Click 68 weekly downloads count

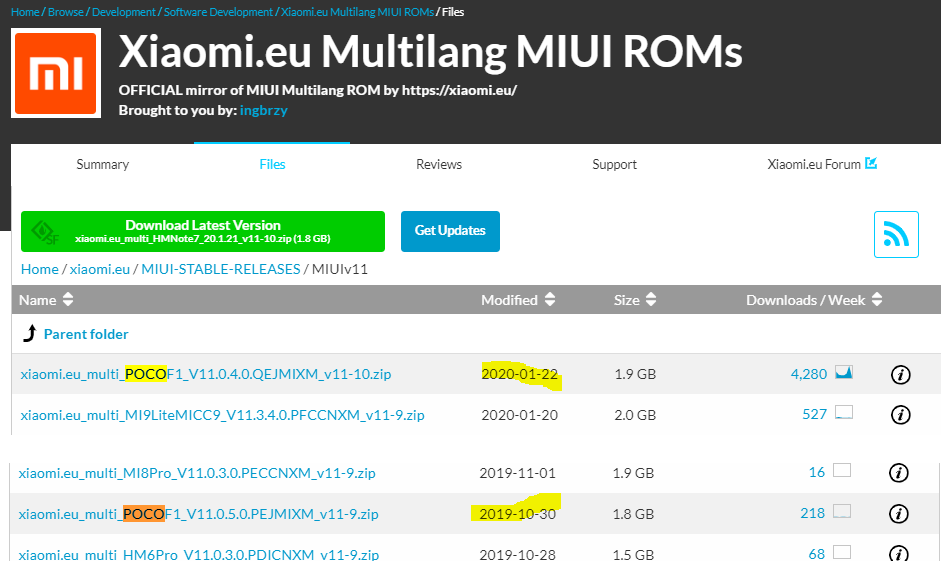(817, 553)
